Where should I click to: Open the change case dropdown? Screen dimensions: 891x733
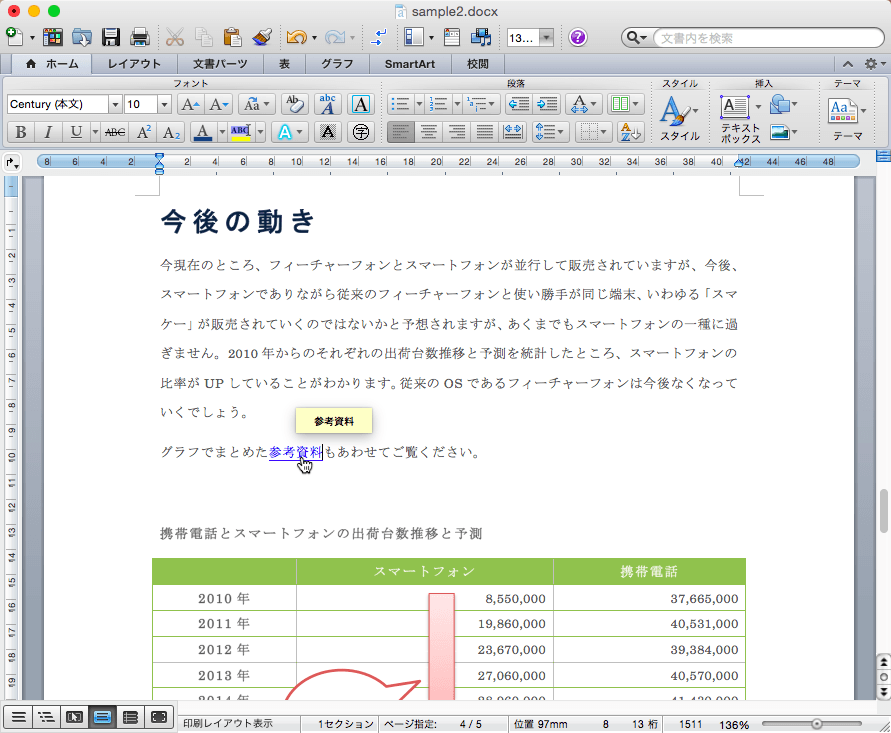click(256, 104)
